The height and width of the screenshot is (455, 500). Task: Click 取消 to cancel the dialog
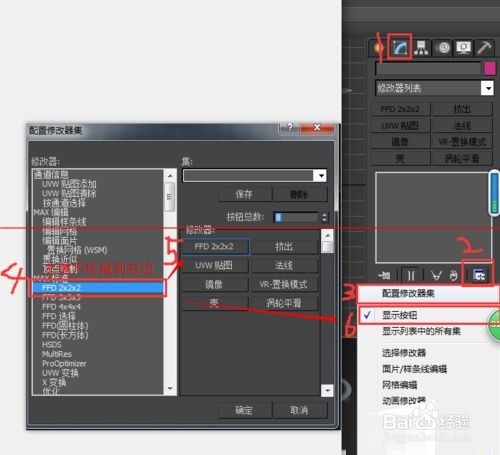[x=299, y=410]
